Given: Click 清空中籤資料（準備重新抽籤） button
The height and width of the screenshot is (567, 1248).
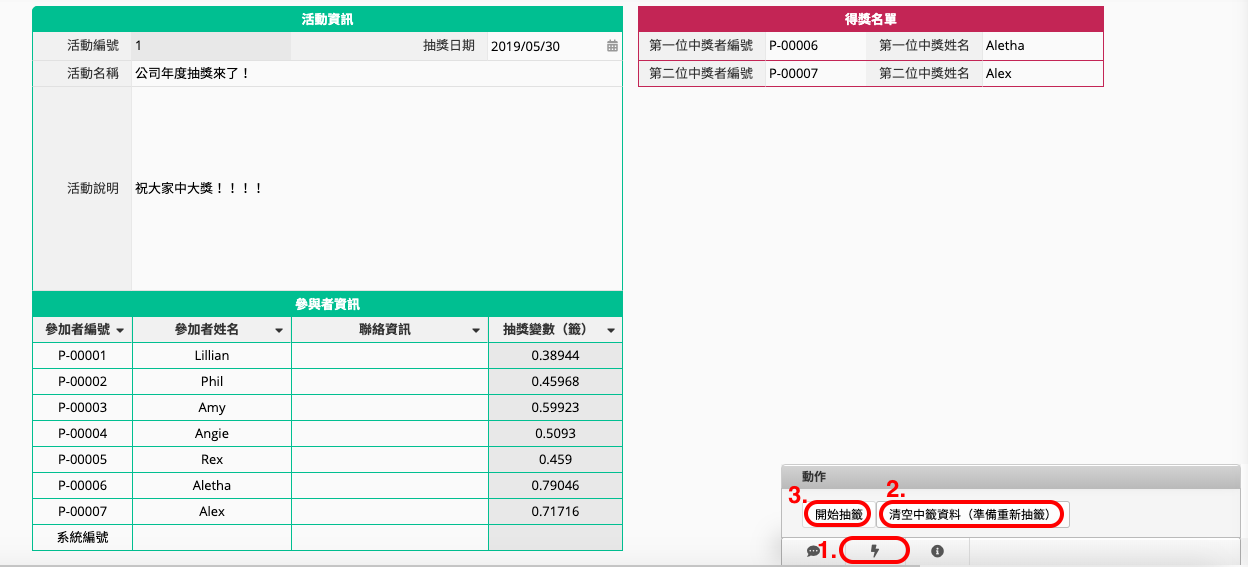Looking at the screenshot, I should pos(973,515).
